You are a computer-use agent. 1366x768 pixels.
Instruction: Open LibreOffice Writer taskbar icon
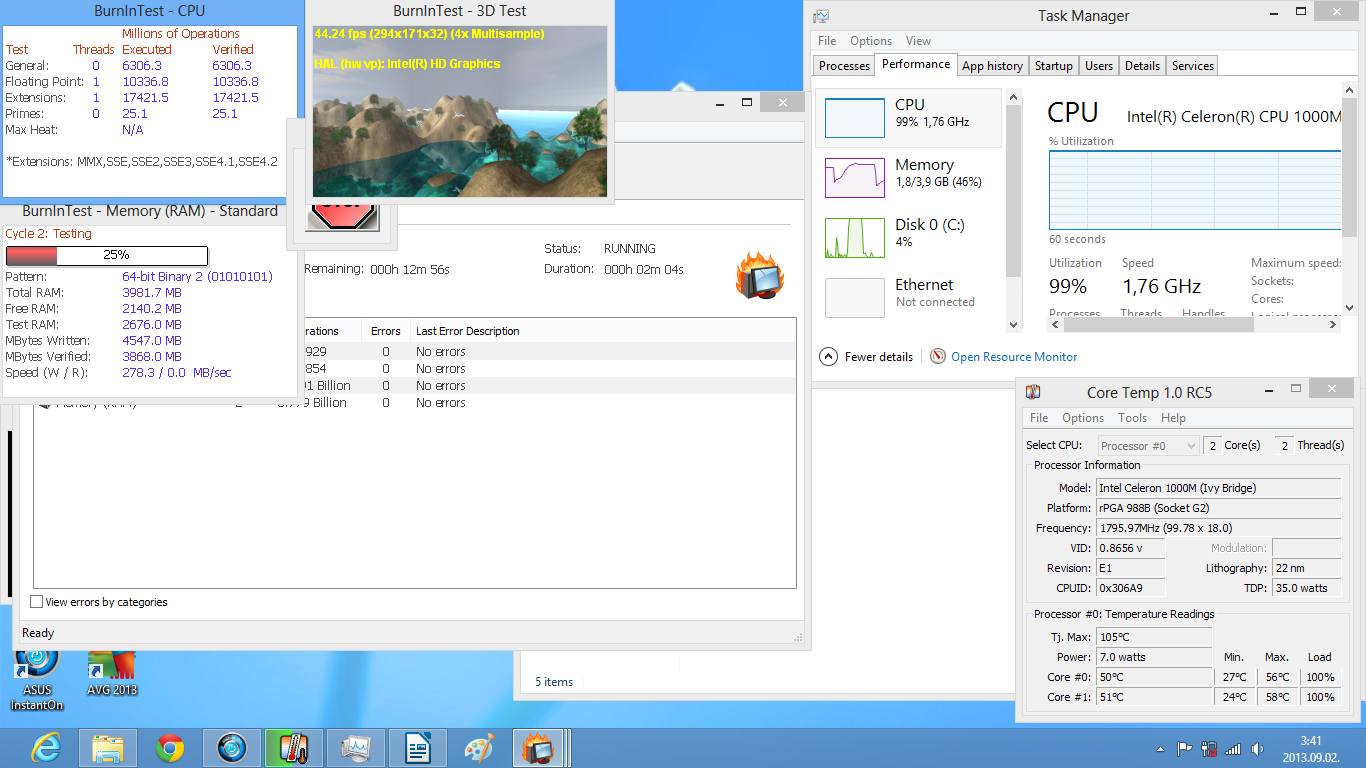tap(418, 748)
